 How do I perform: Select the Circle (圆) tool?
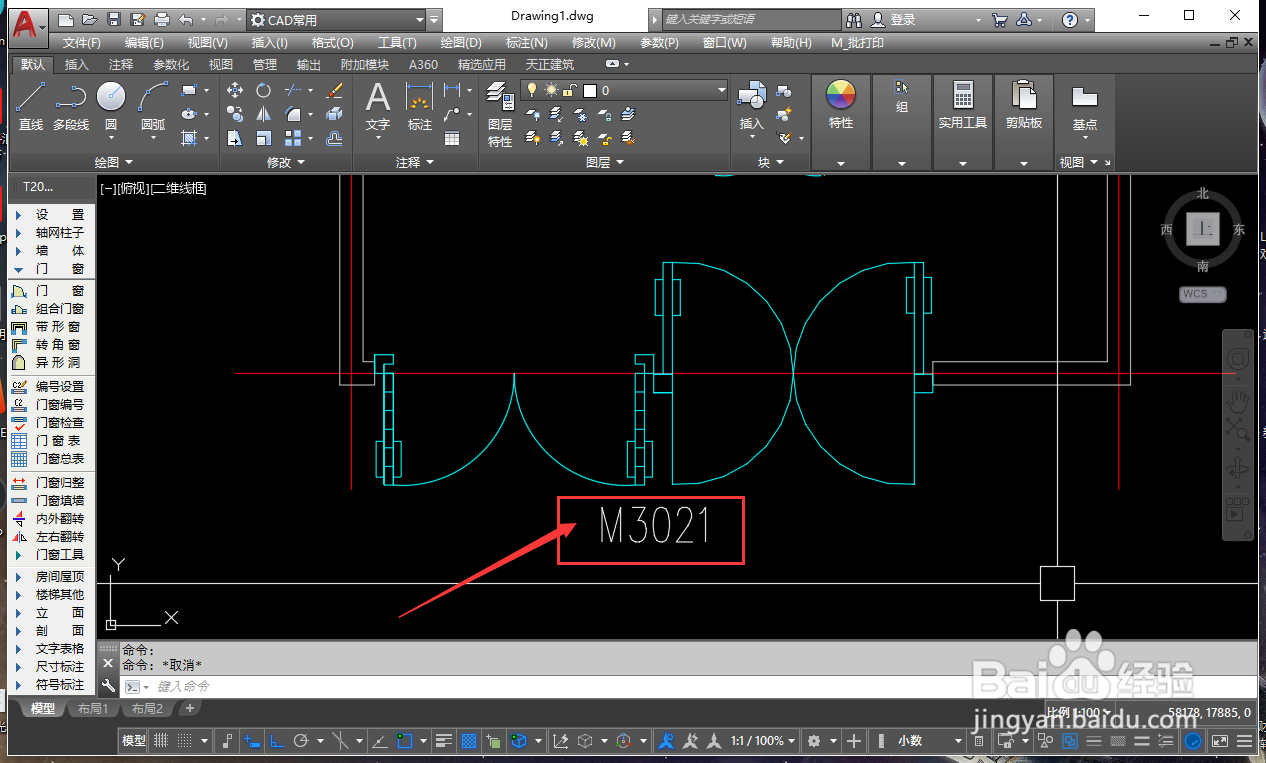point(111,107)
